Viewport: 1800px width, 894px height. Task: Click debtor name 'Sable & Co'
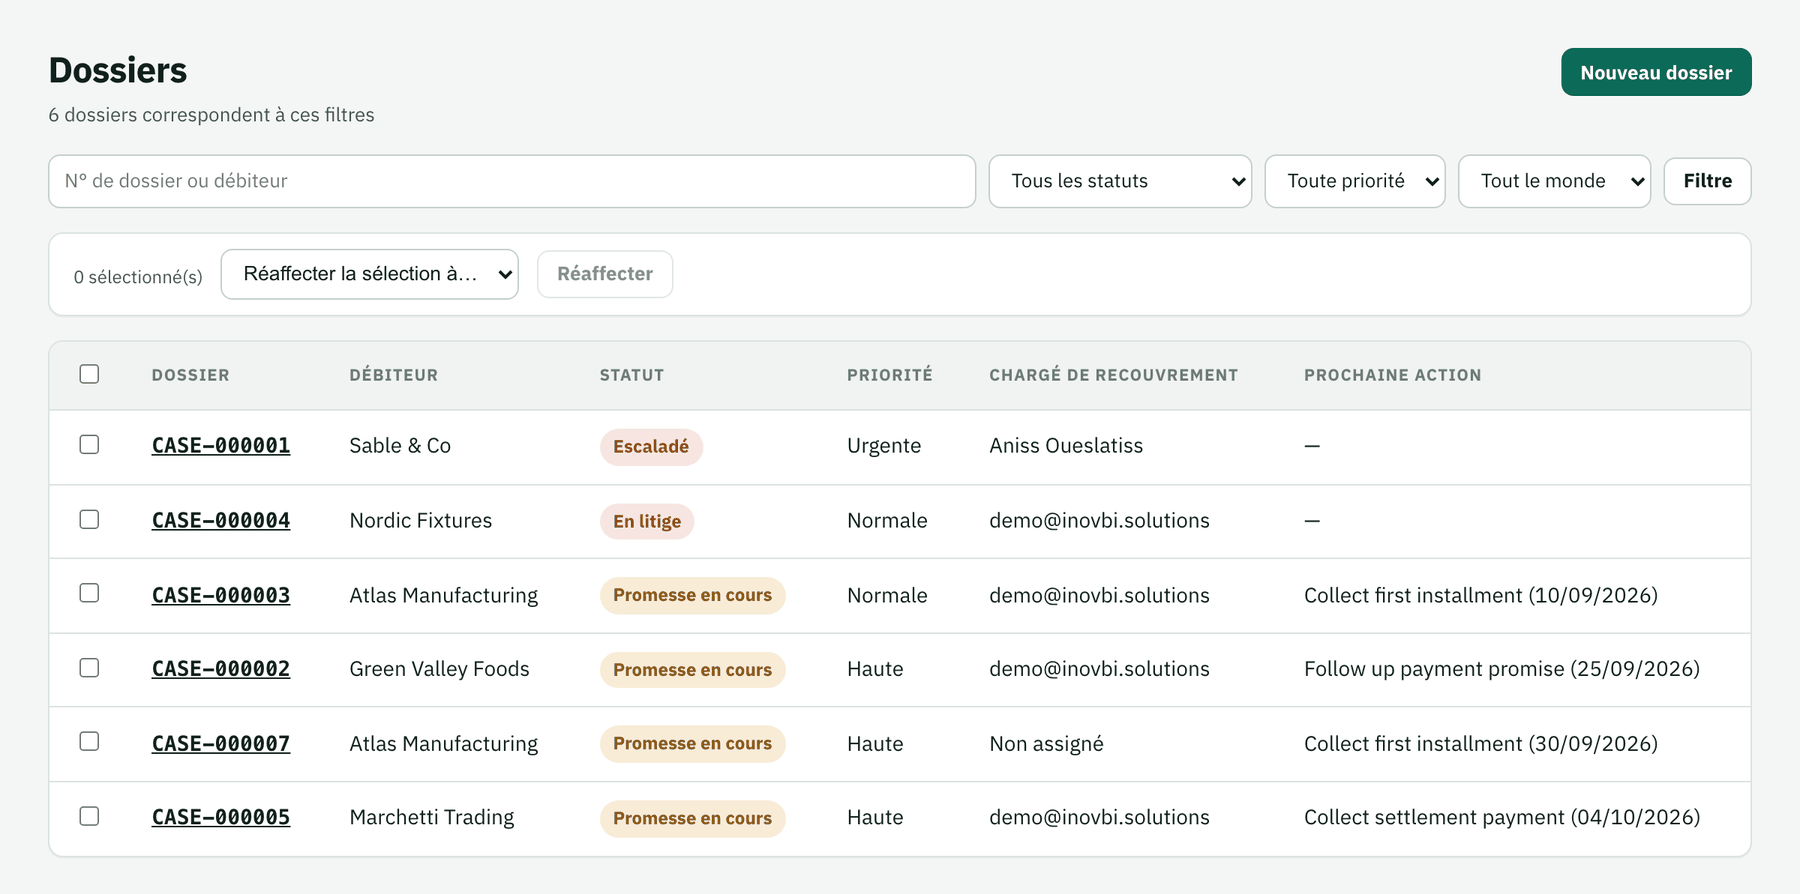(x=400, y=446)
